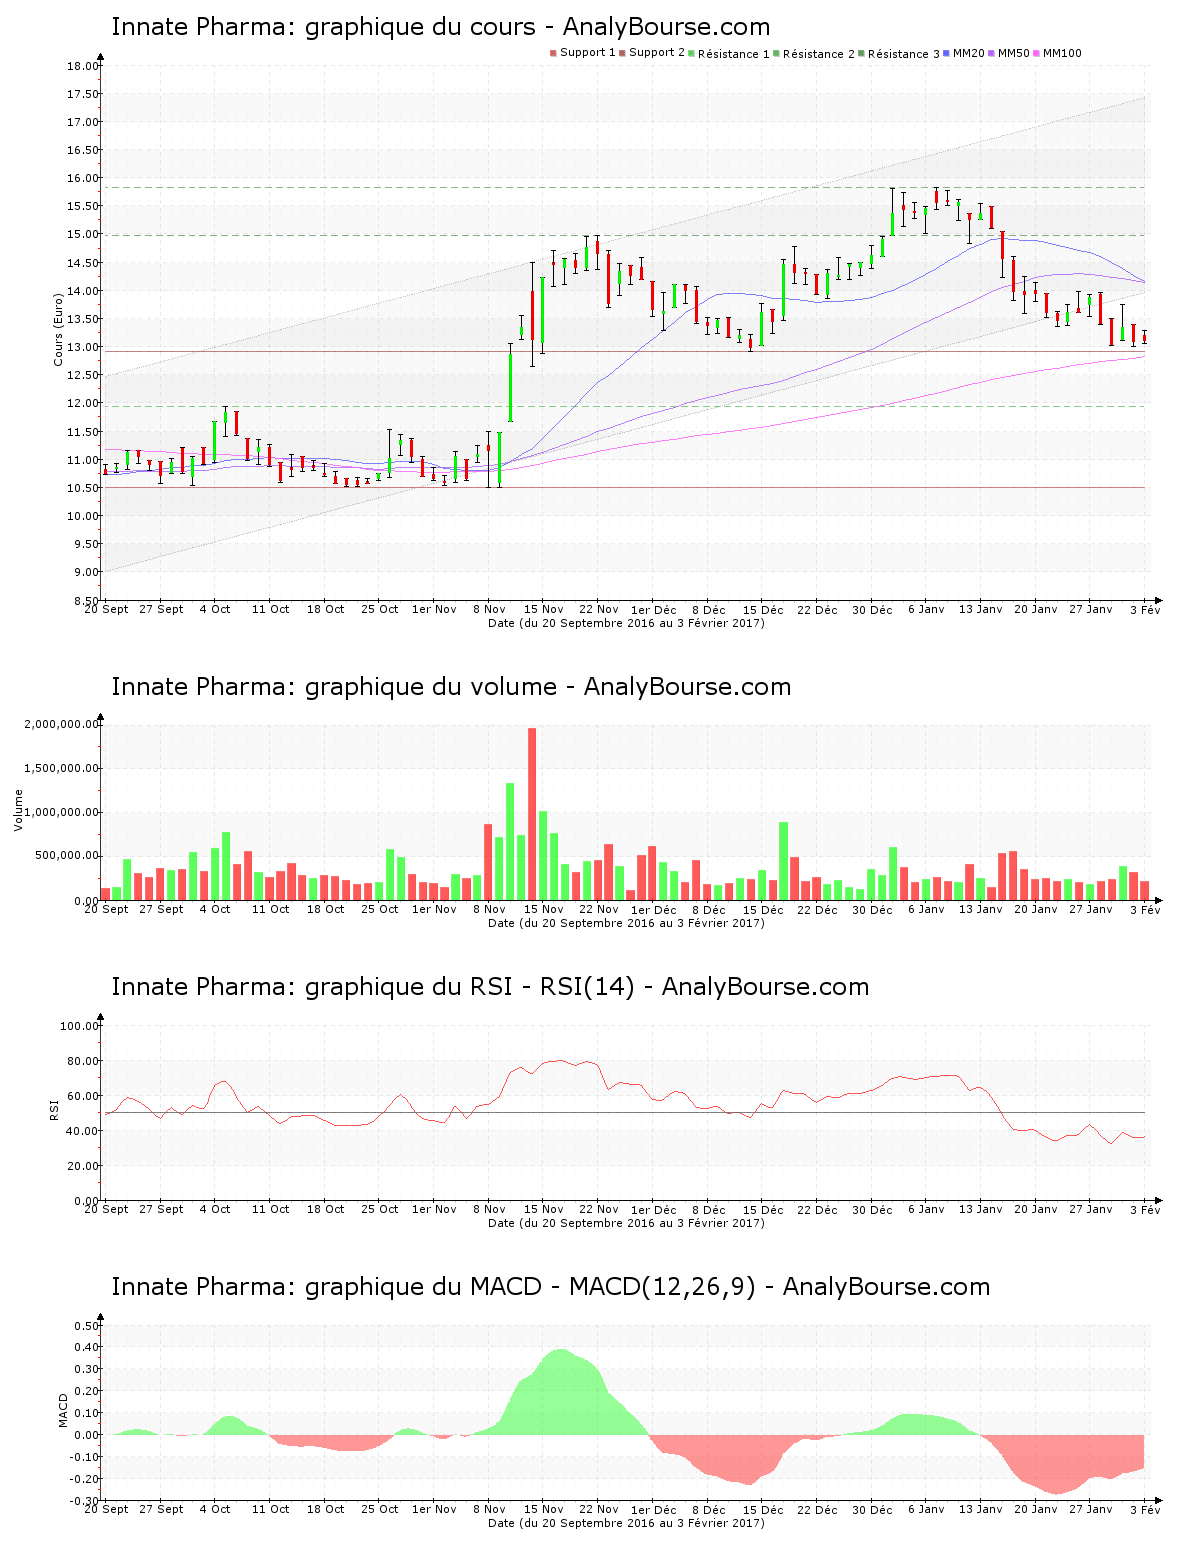The image size is (1200, 1550).
Task: Click the Résistance 1 legend color swatch
Action: click(692, 53)
